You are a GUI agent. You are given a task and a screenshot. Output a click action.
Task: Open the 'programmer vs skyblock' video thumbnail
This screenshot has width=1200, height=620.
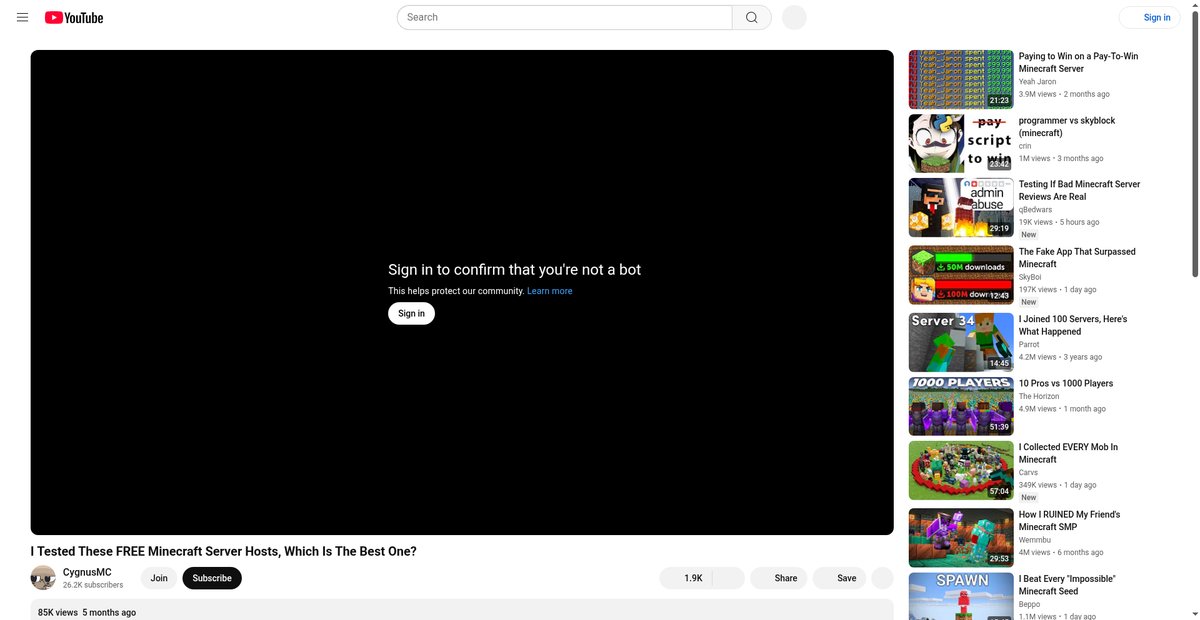pos(961,143)
